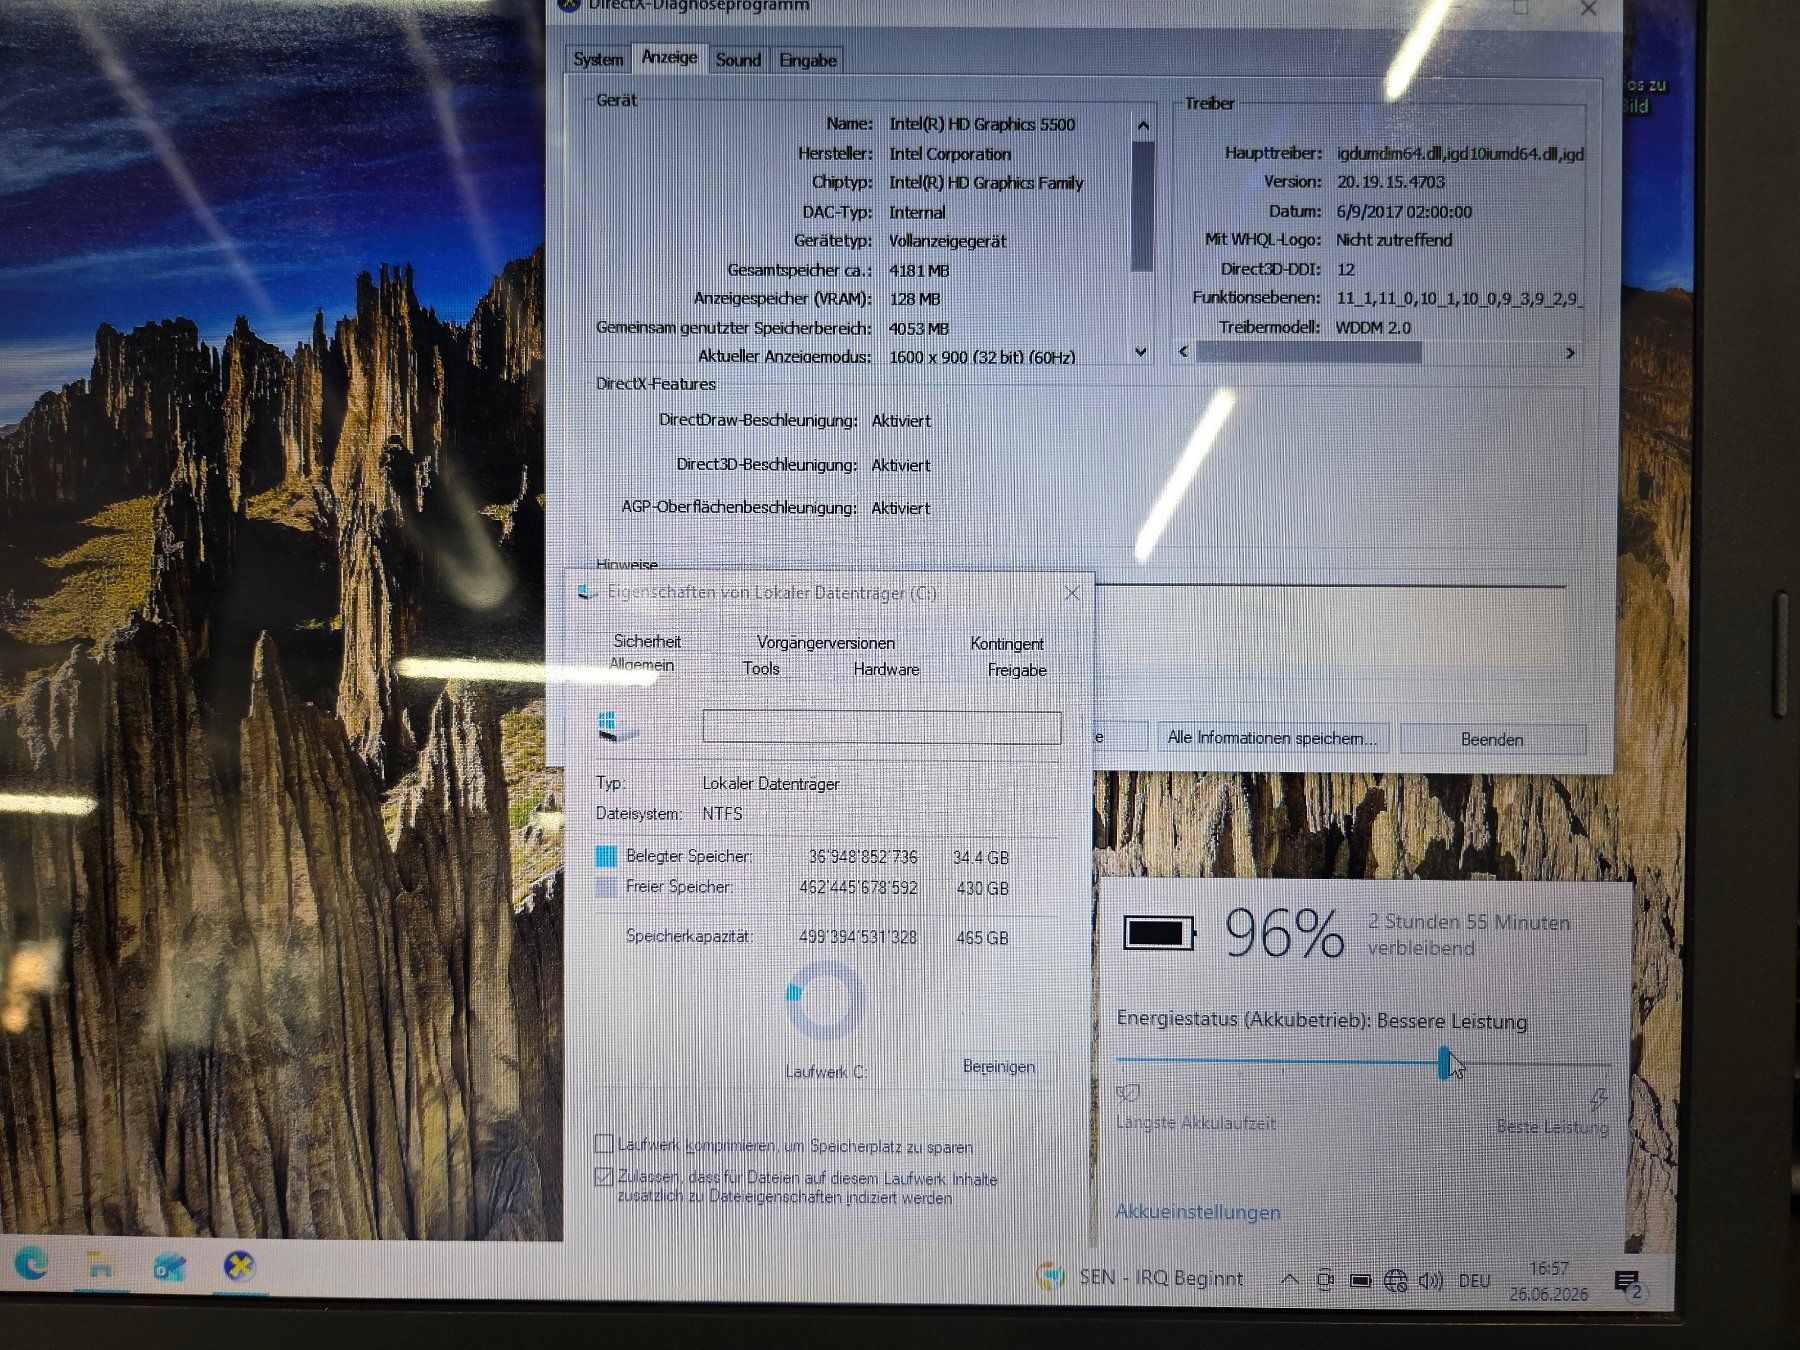Click the 4181 MB Gesamtspeicher value
The image size is (1800, 1350).
pyautogui.click(x=918, y=270)
